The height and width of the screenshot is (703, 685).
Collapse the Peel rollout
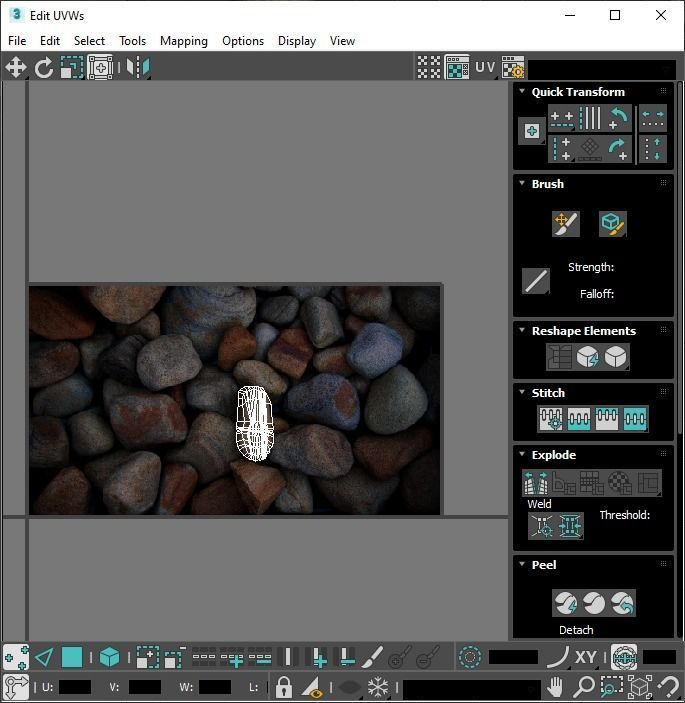pos(522,564)
